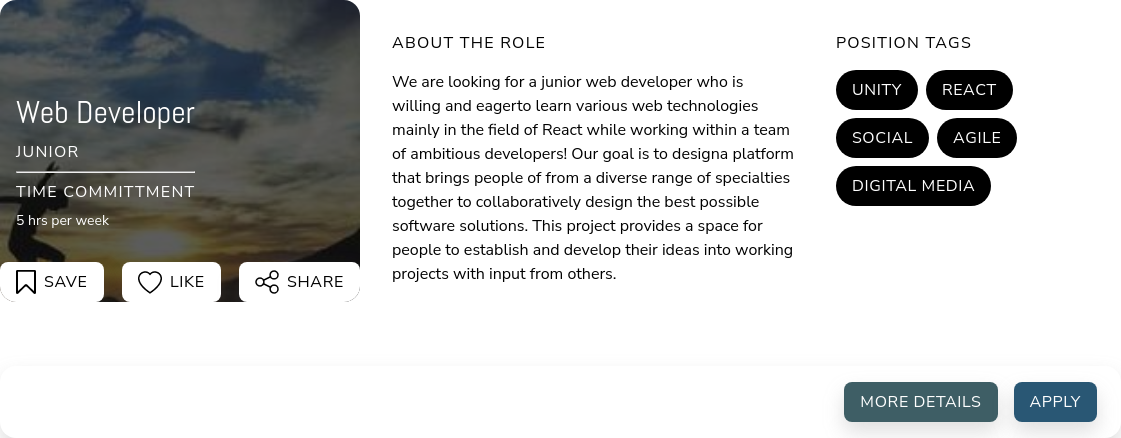1121x438 pixels.
Task: Click the bookmark icon on Save
Action: click(x=26, y=282)
